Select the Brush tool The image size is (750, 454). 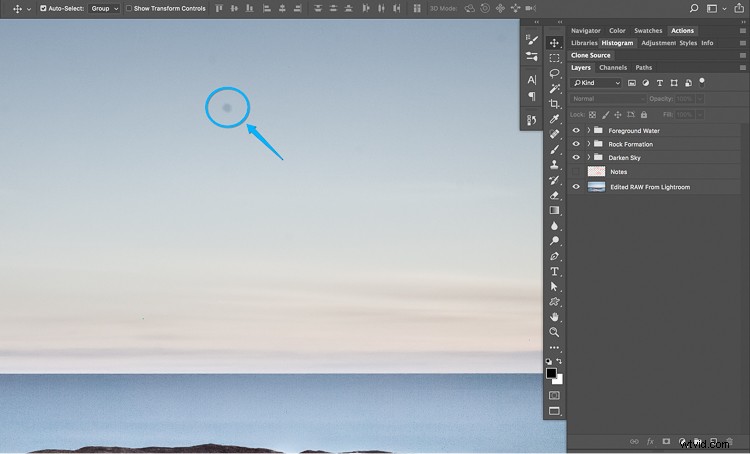[554, 149]
